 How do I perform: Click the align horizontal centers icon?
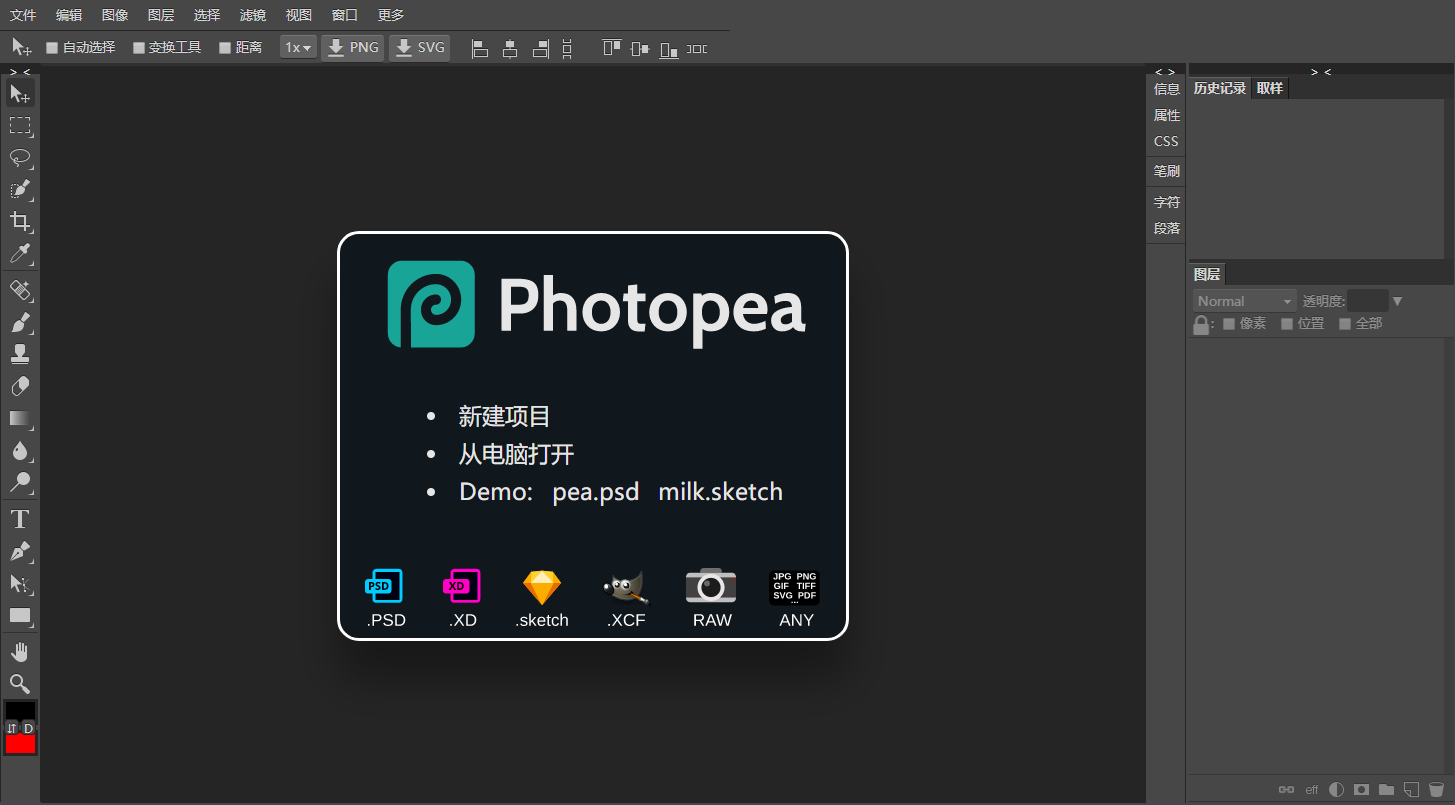[510, 48]
